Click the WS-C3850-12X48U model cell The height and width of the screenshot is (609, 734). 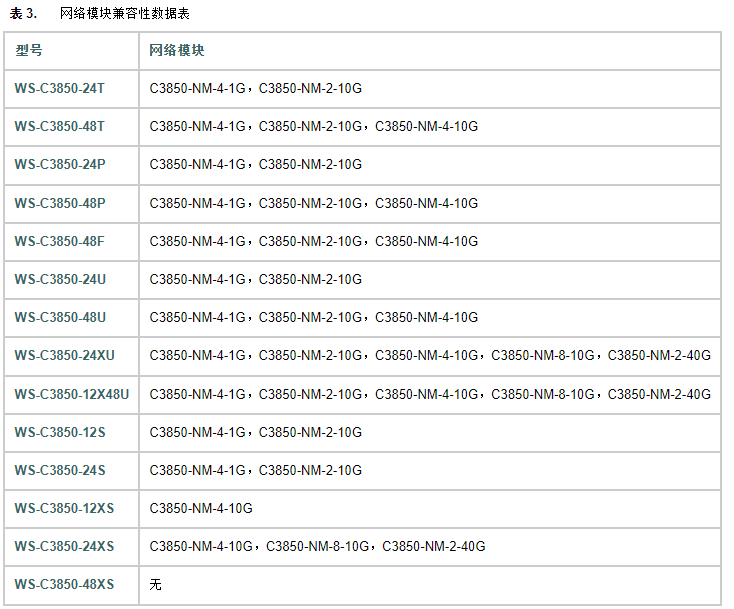(x=72, y=394)
